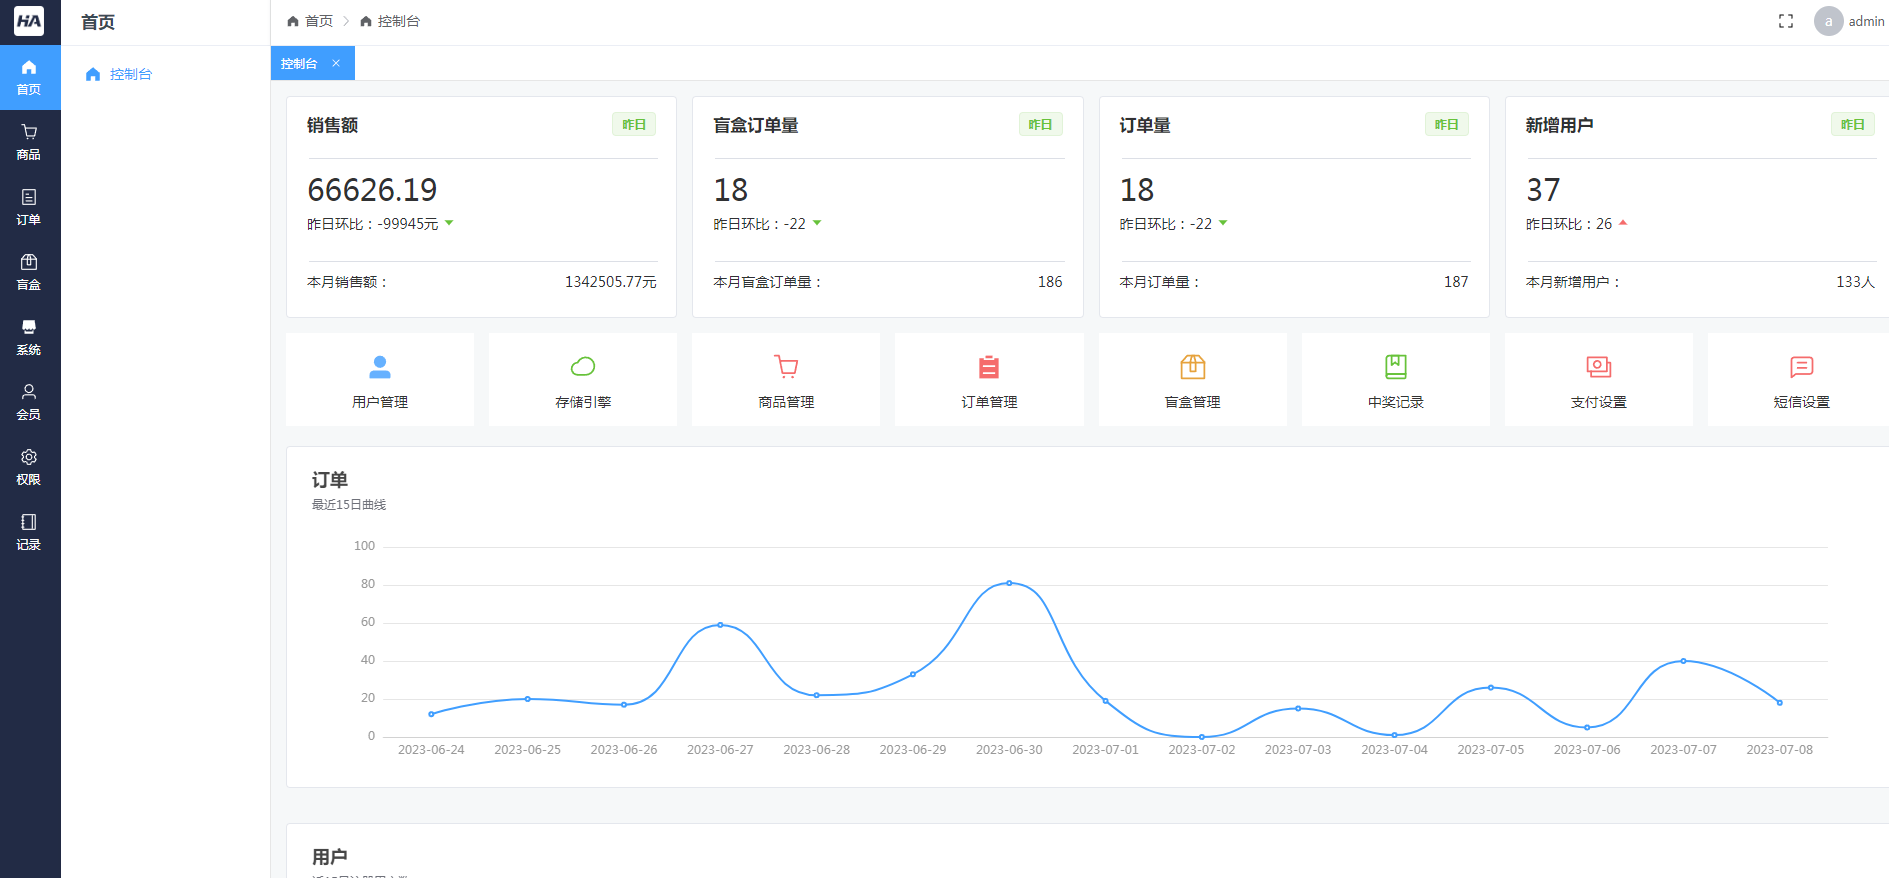The width and height of the screenshot is (1889, 878).
Task: Open 记录 section in sidebar
Action: (x=29, y=532)
